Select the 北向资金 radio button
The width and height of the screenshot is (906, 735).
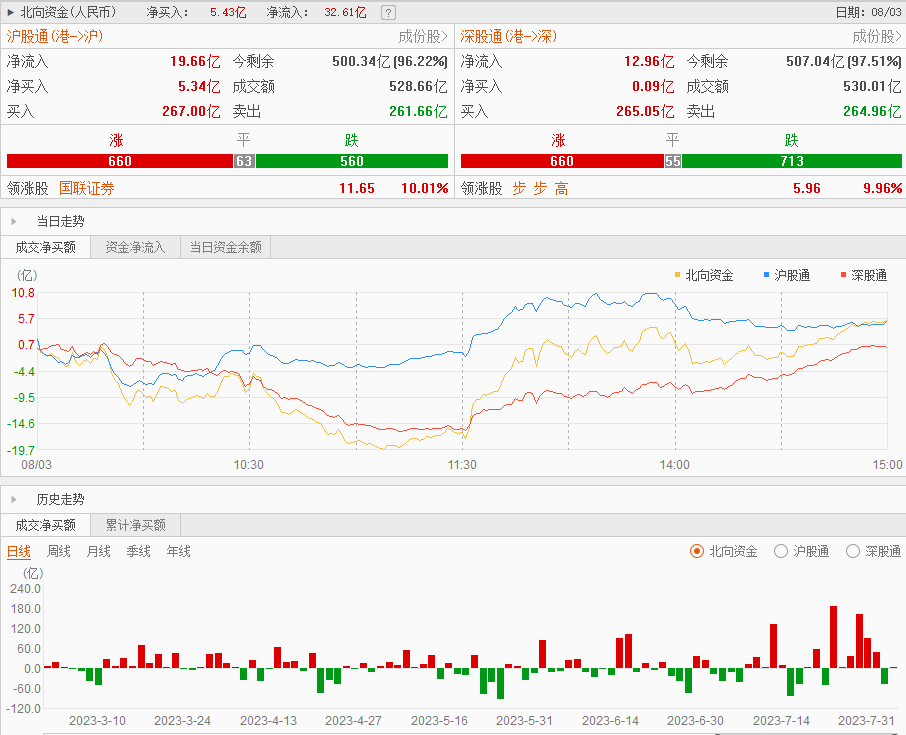click(697, 551)
